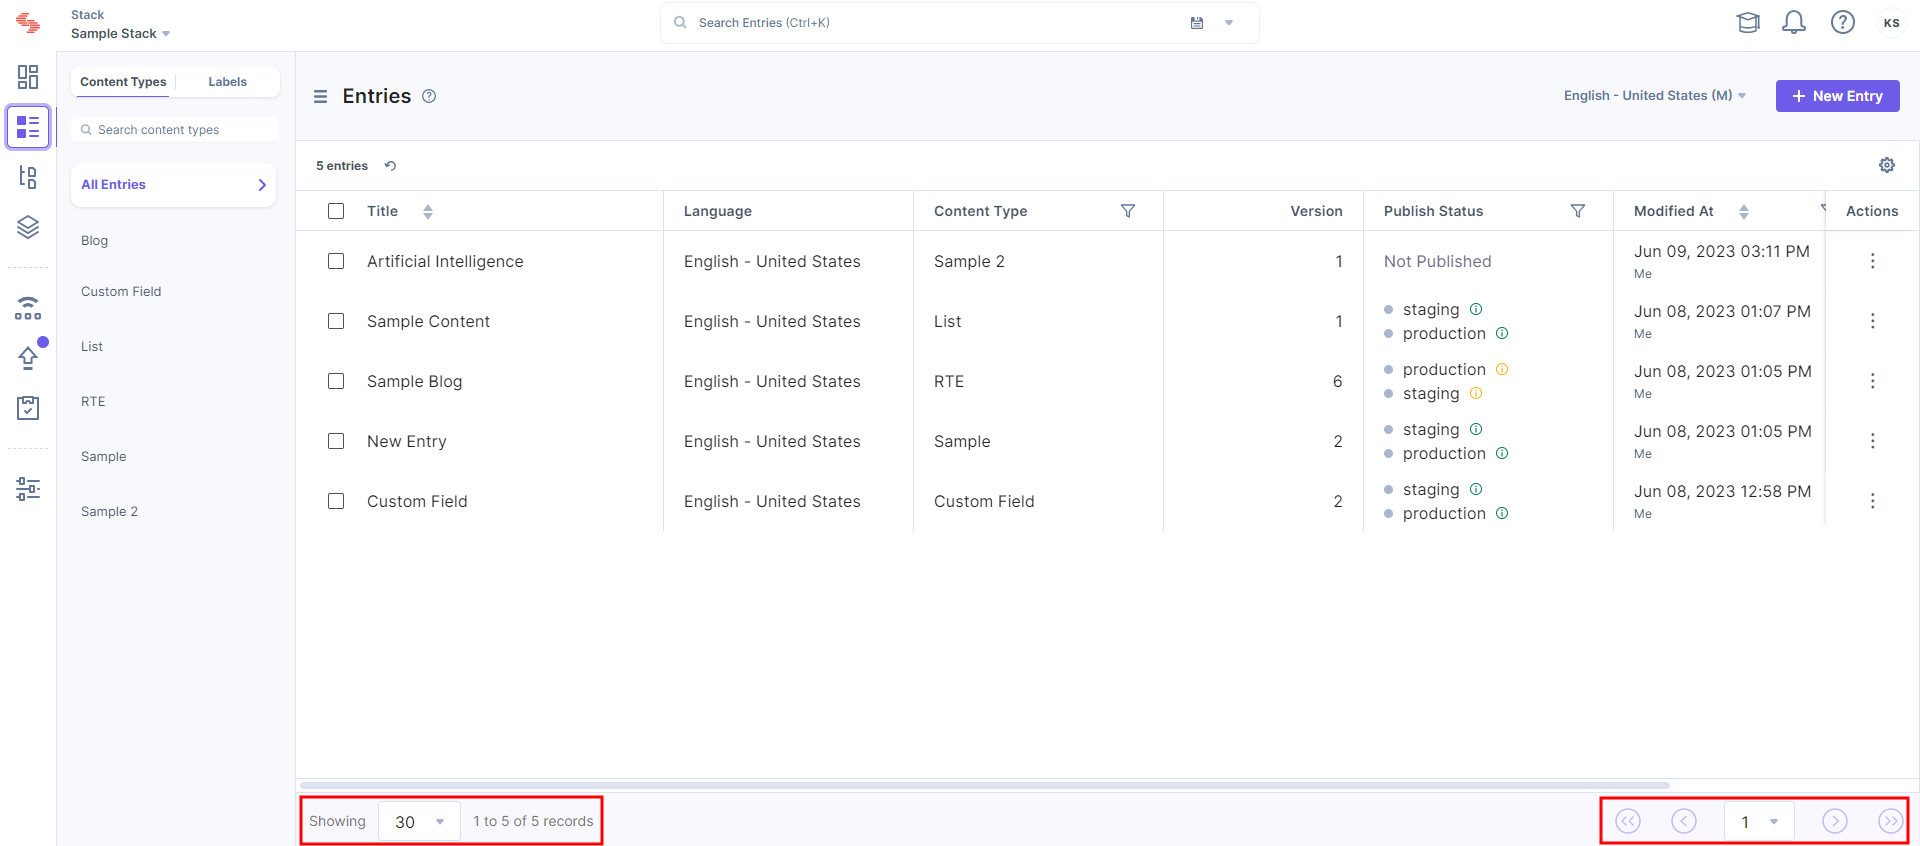Viewport: 1920px width, 846px height.
Task: Refresh the entries list count
Action: [x=391, y=166]
